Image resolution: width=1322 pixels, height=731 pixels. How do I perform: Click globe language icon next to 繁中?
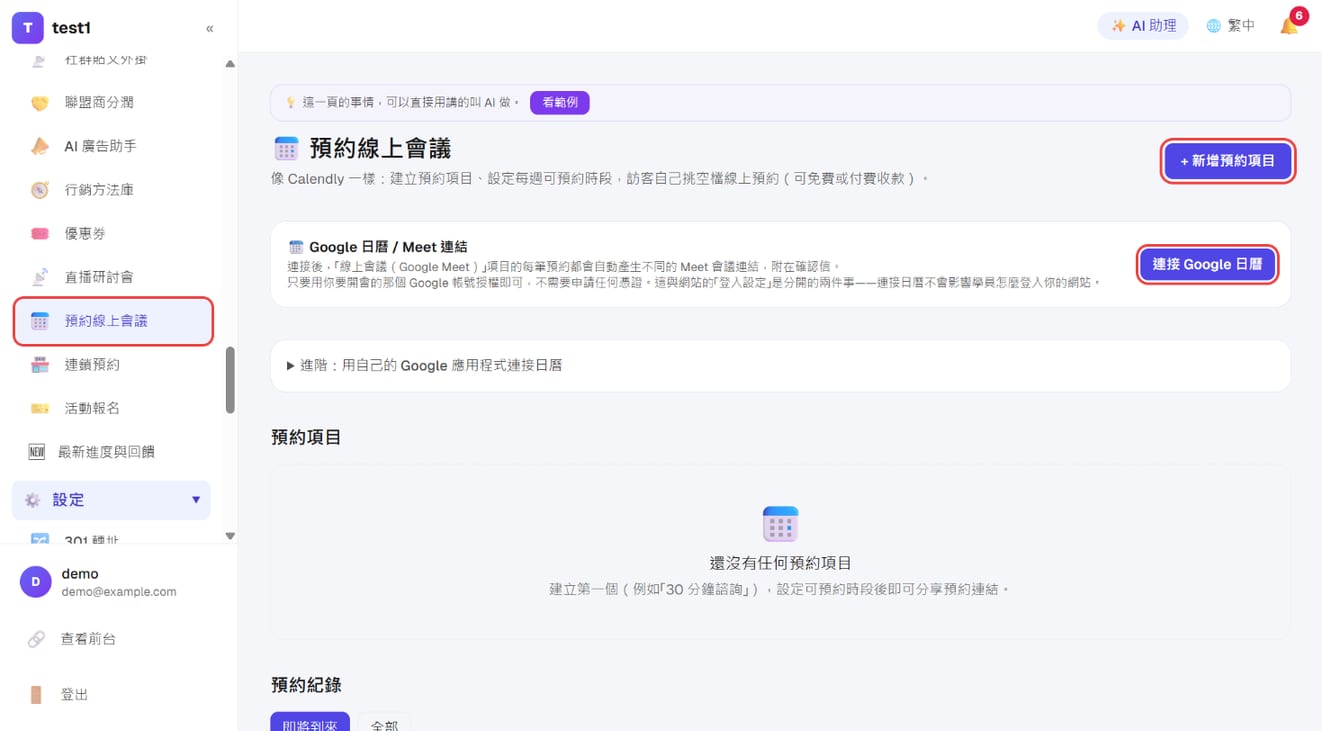click(x=1213, y=26)
